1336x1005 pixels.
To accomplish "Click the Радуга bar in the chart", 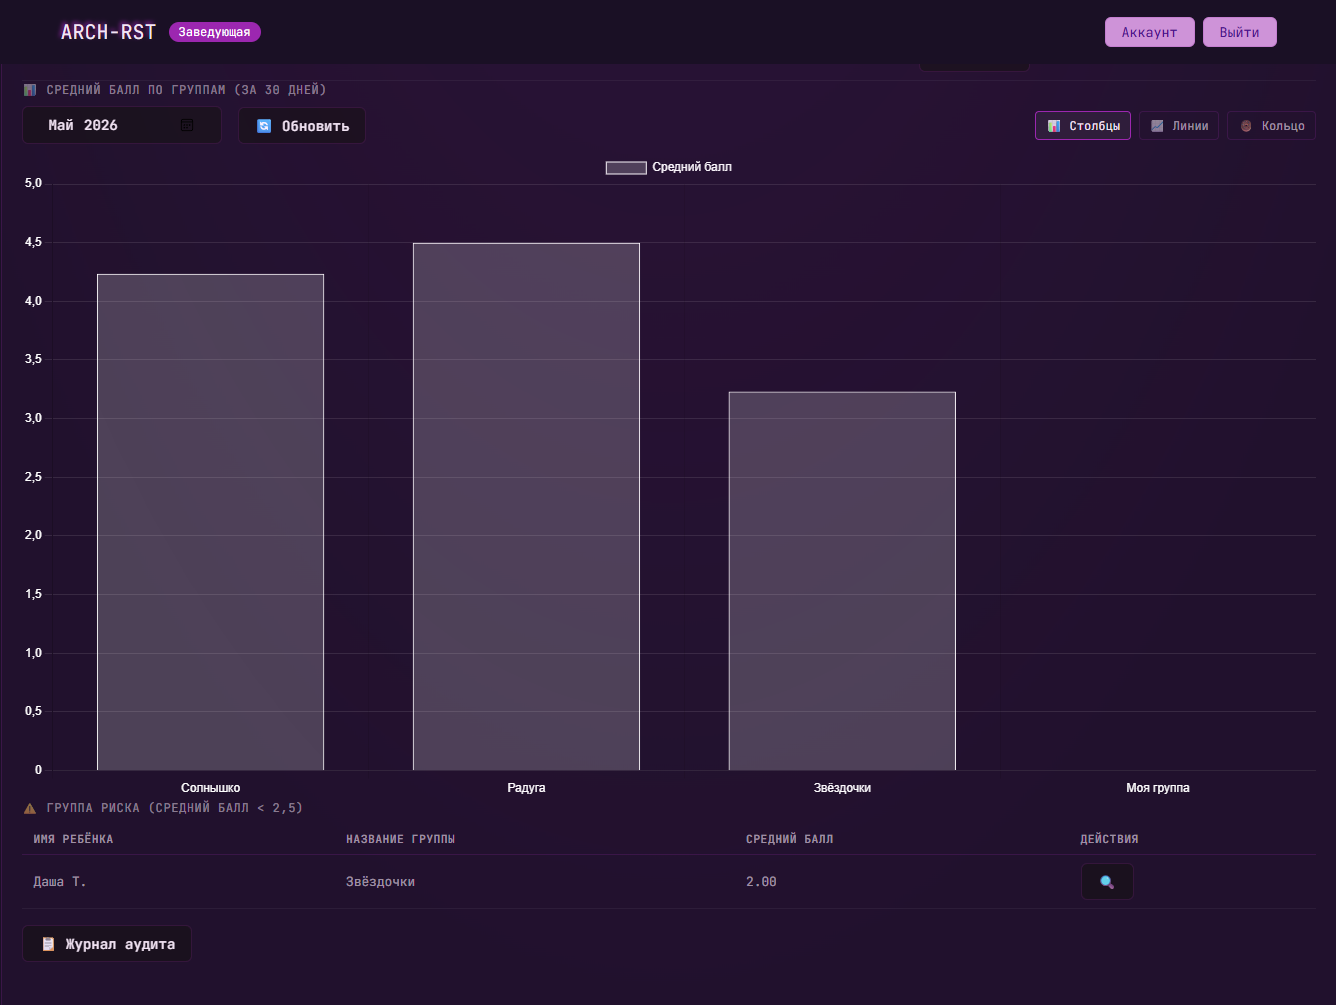I will pos(526,507).
